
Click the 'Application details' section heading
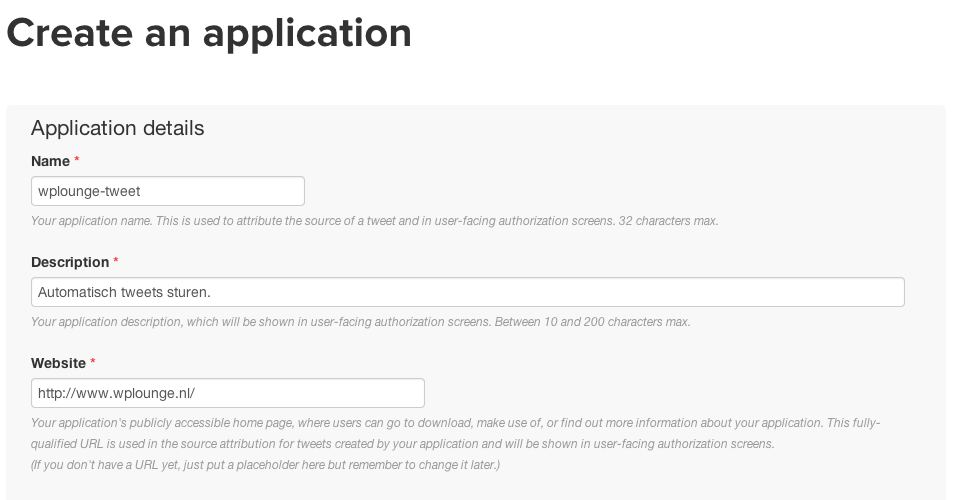click(117, 128)
